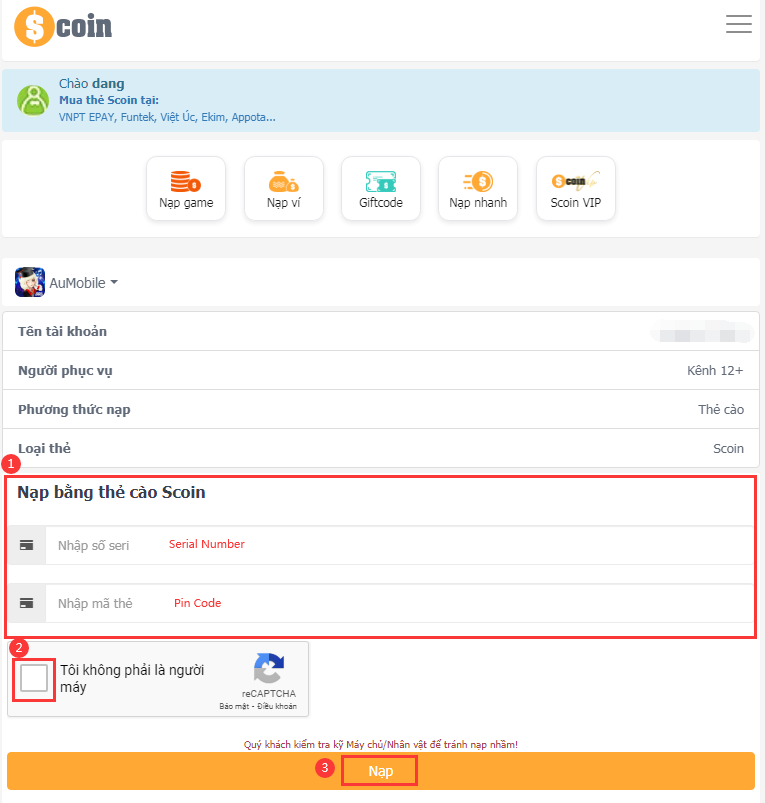Click the orange Nạp submit button
The image size is (765, 803).
click(380, 771)
